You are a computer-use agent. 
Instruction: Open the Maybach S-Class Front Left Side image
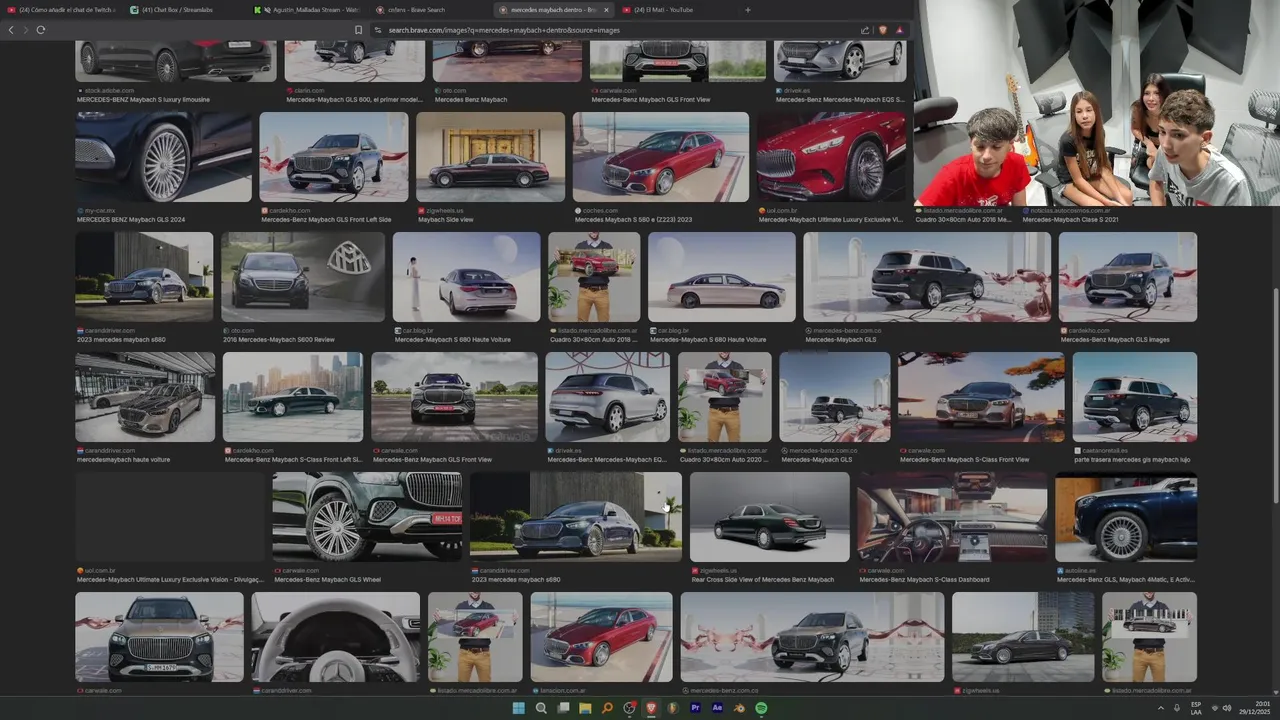[x=293, y=397]
